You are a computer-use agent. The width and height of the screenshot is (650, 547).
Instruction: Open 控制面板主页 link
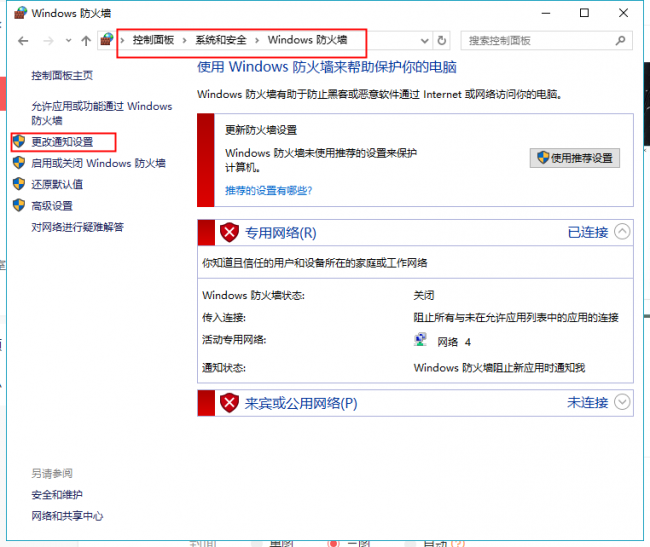62,75
